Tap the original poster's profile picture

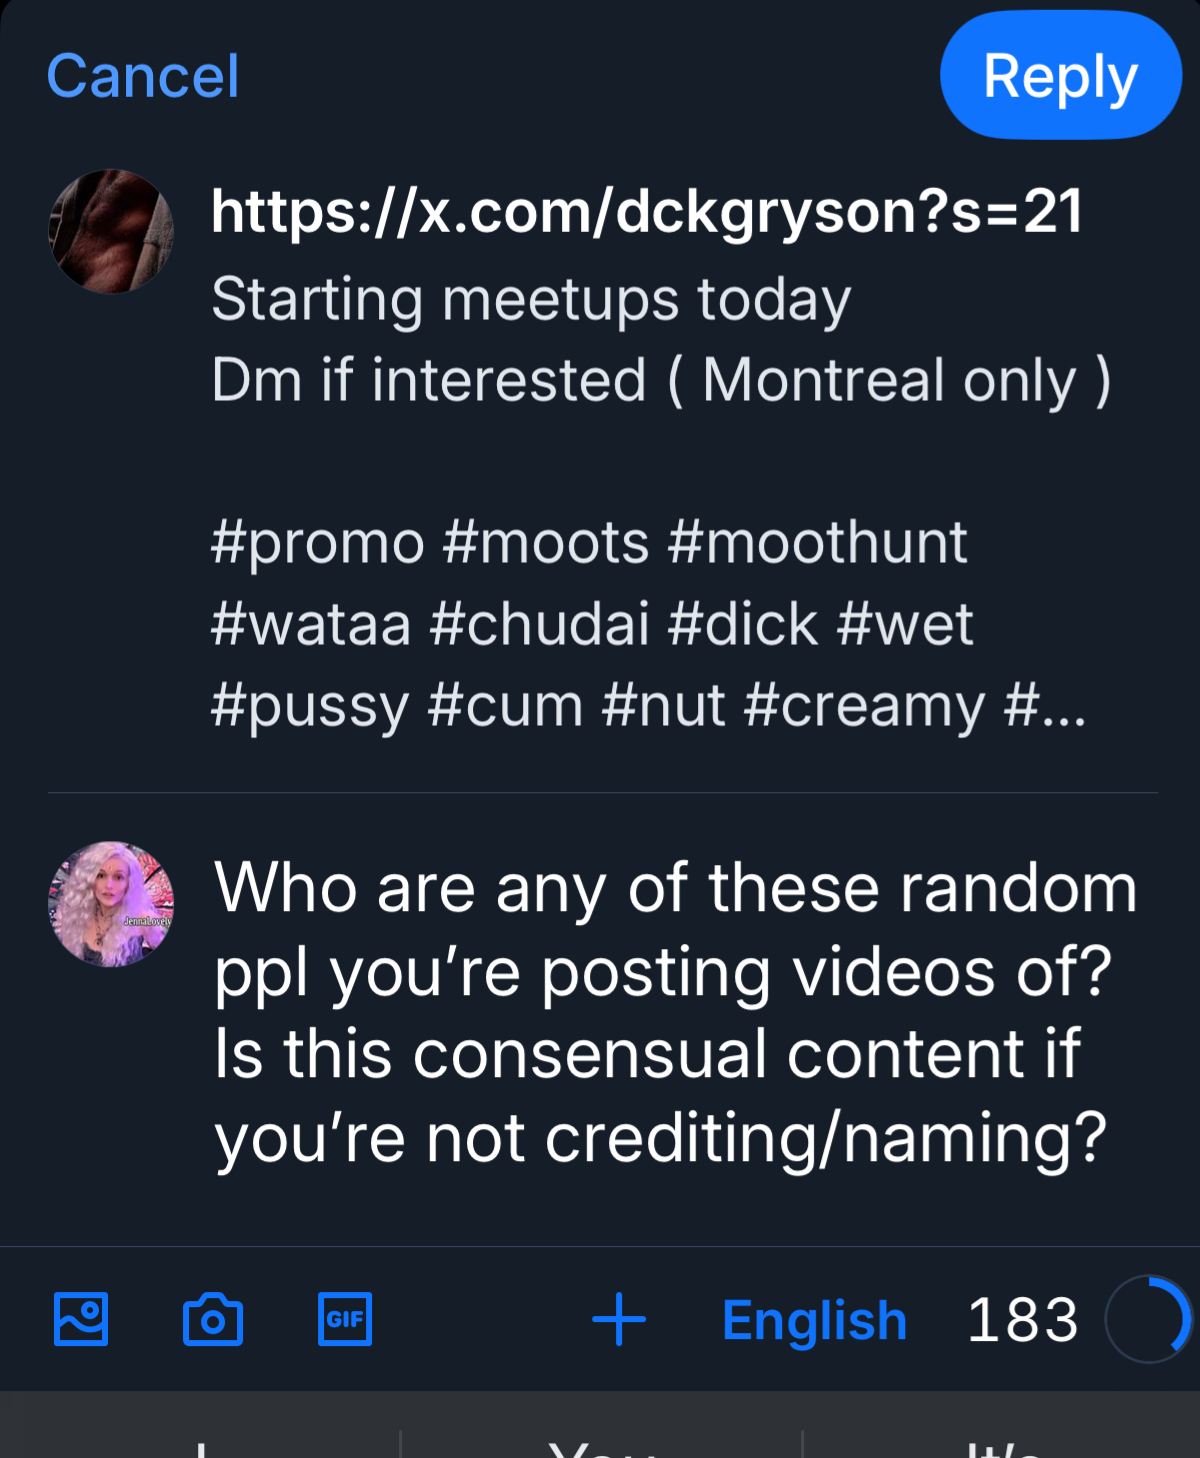coord(111,231)
